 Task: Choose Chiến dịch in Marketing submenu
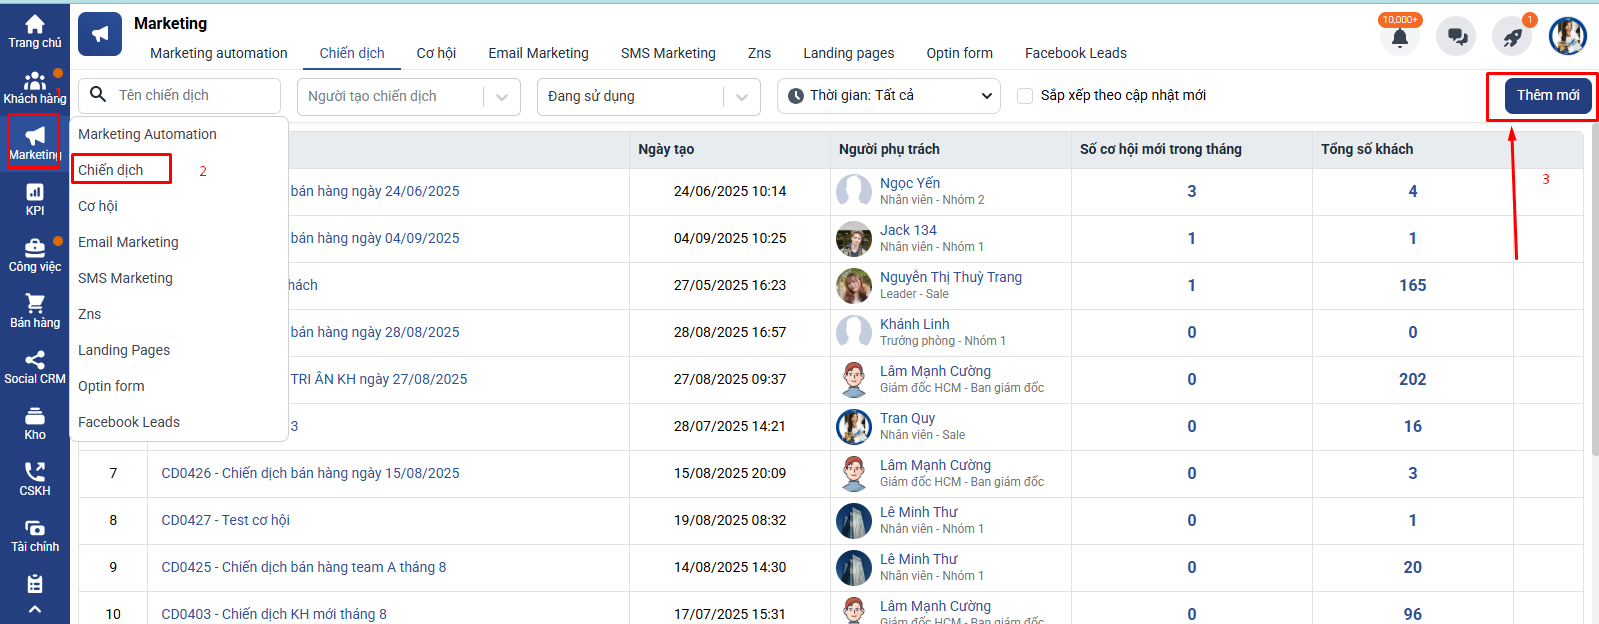point(111,170)
